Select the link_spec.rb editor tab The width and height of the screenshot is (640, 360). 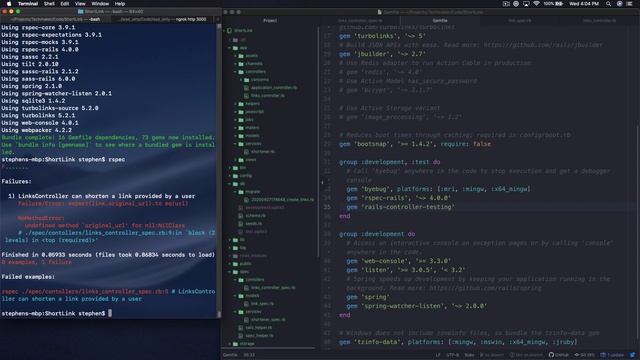[x=519, y=20]
